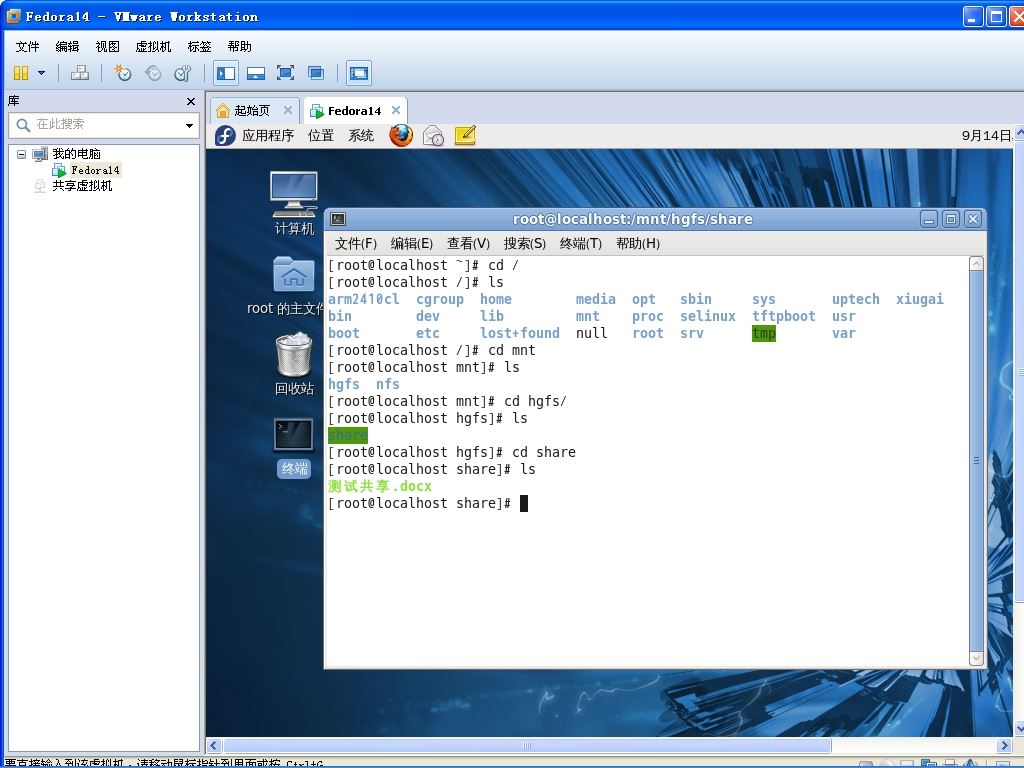Image resolution: width=1024 pixels, height=768 pixels.
Task: Open the terminal 搜索(S) menu
Action: pyautogui.click(x=524, y=244)
